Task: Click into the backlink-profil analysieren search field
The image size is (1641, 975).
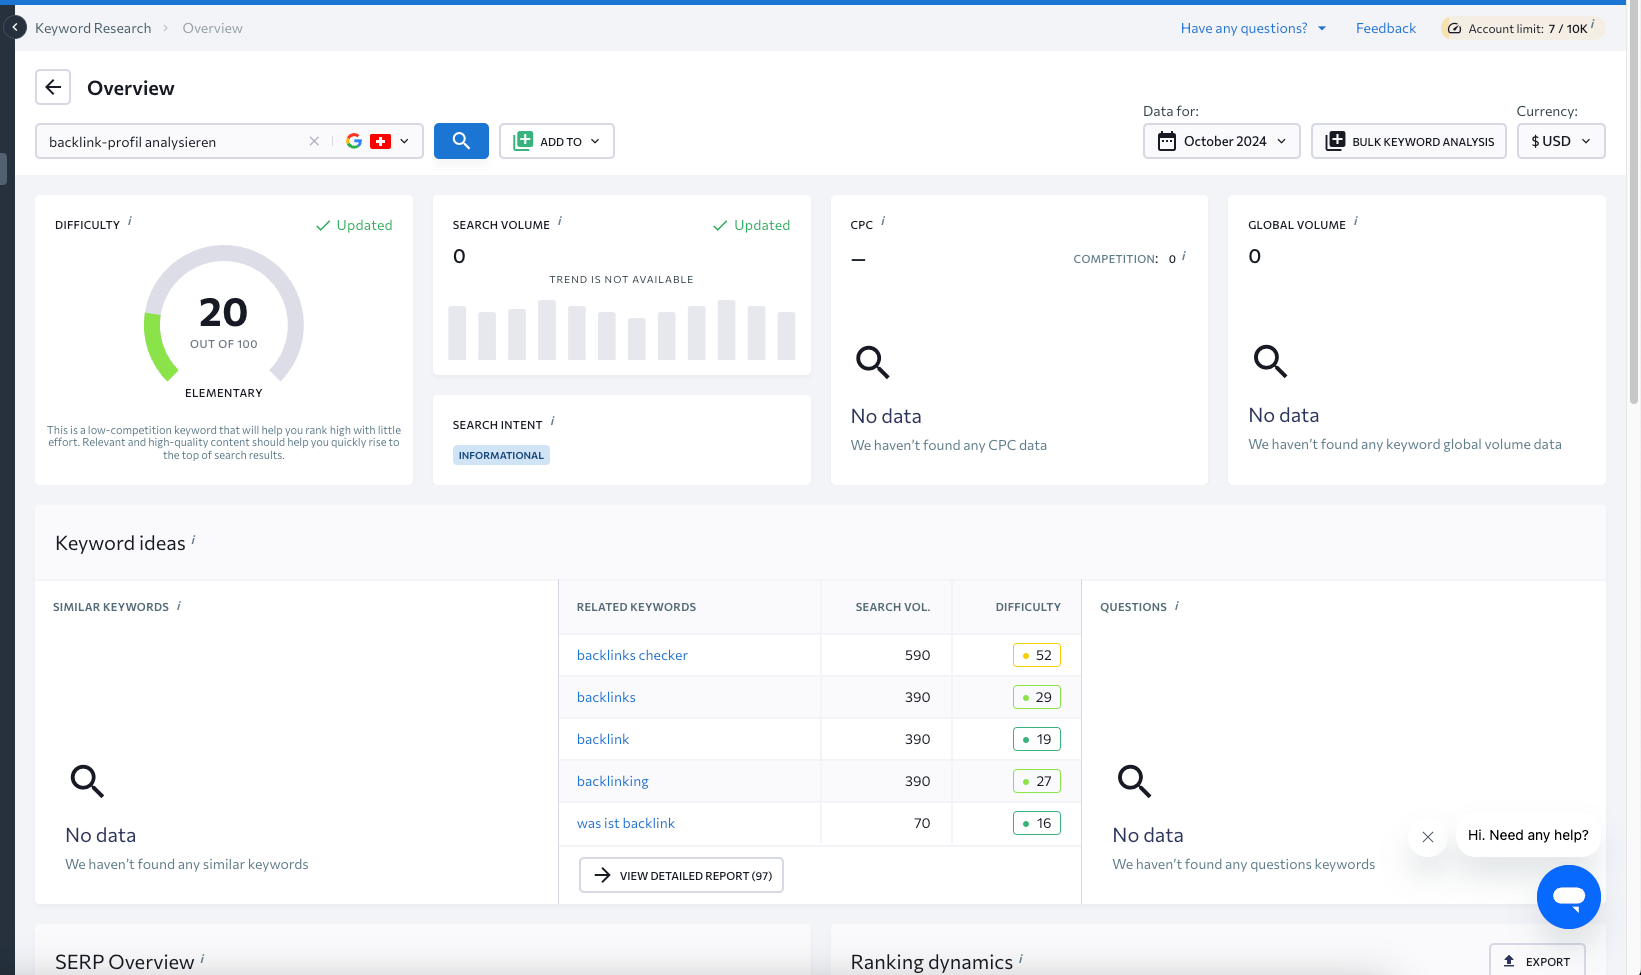Action: 175,141
